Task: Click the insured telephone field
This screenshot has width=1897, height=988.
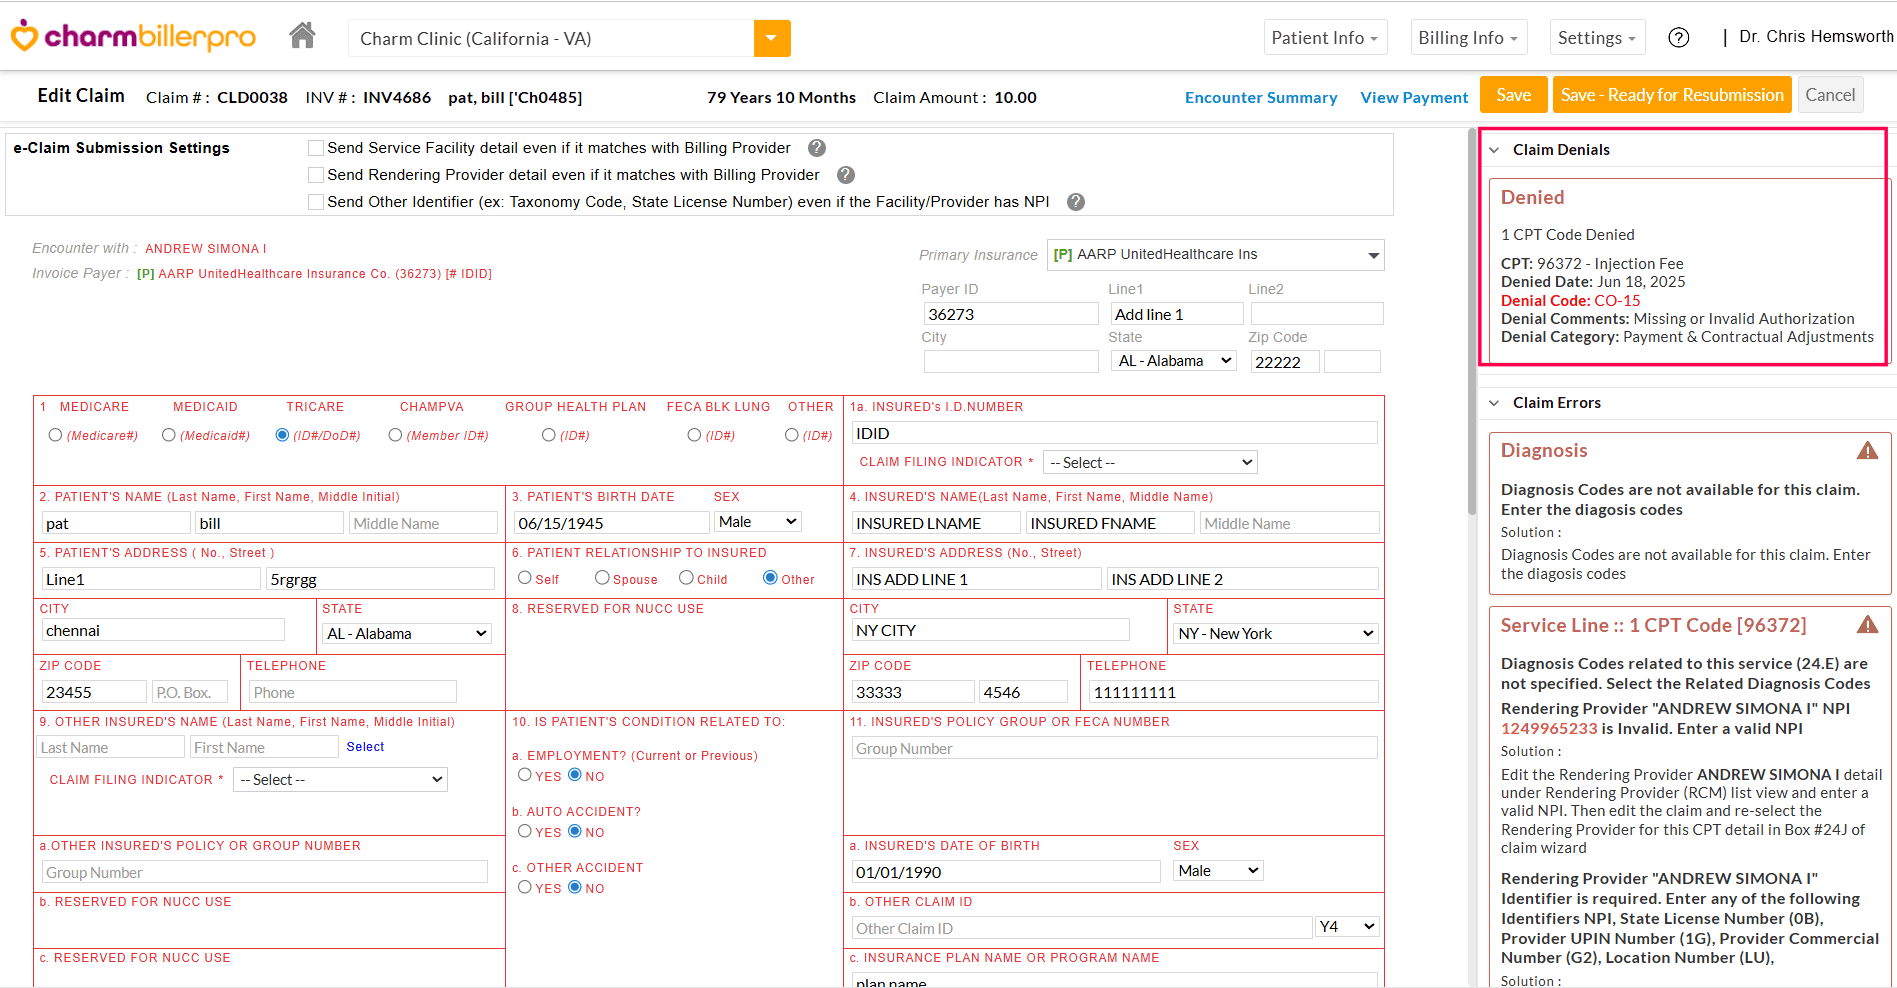Action: click(x=1233, y=692)
